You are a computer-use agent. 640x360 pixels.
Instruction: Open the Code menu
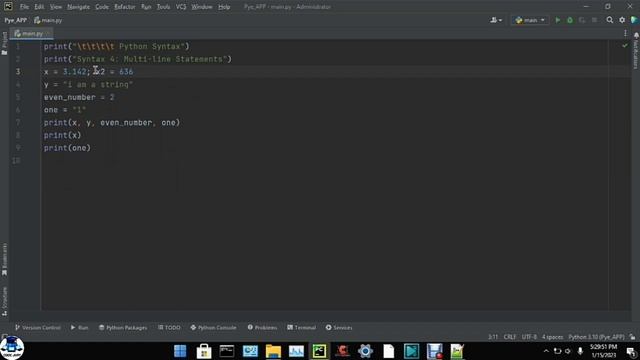tap(102, 7)
